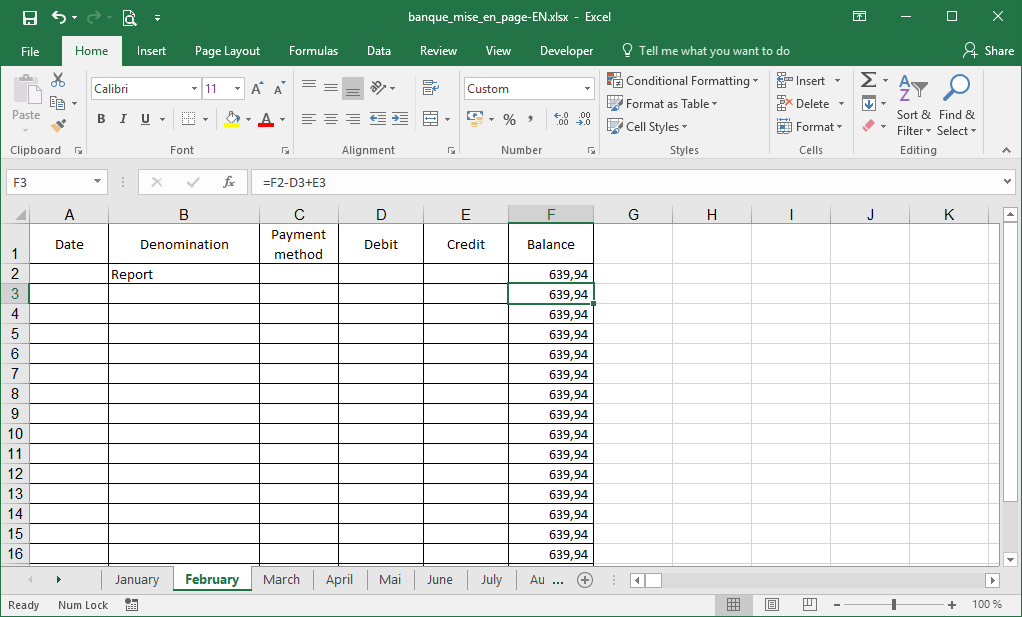This screenshot has width=1022, height=617.
Task: Click the formula bar input field
Action: click(620, 182)
